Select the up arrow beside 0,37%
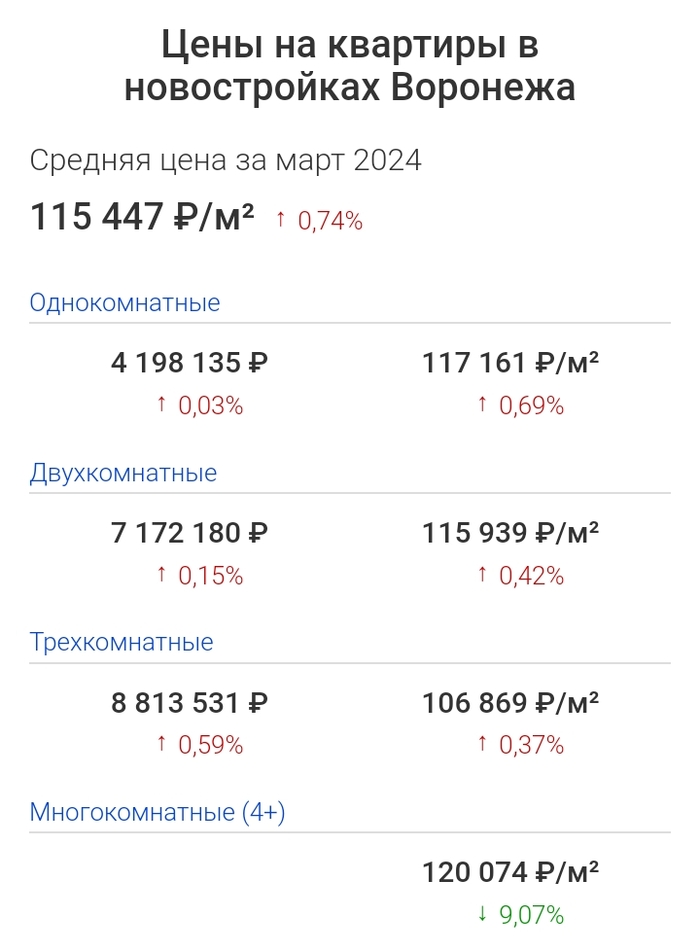700x951 pixels. click(481, 744)
